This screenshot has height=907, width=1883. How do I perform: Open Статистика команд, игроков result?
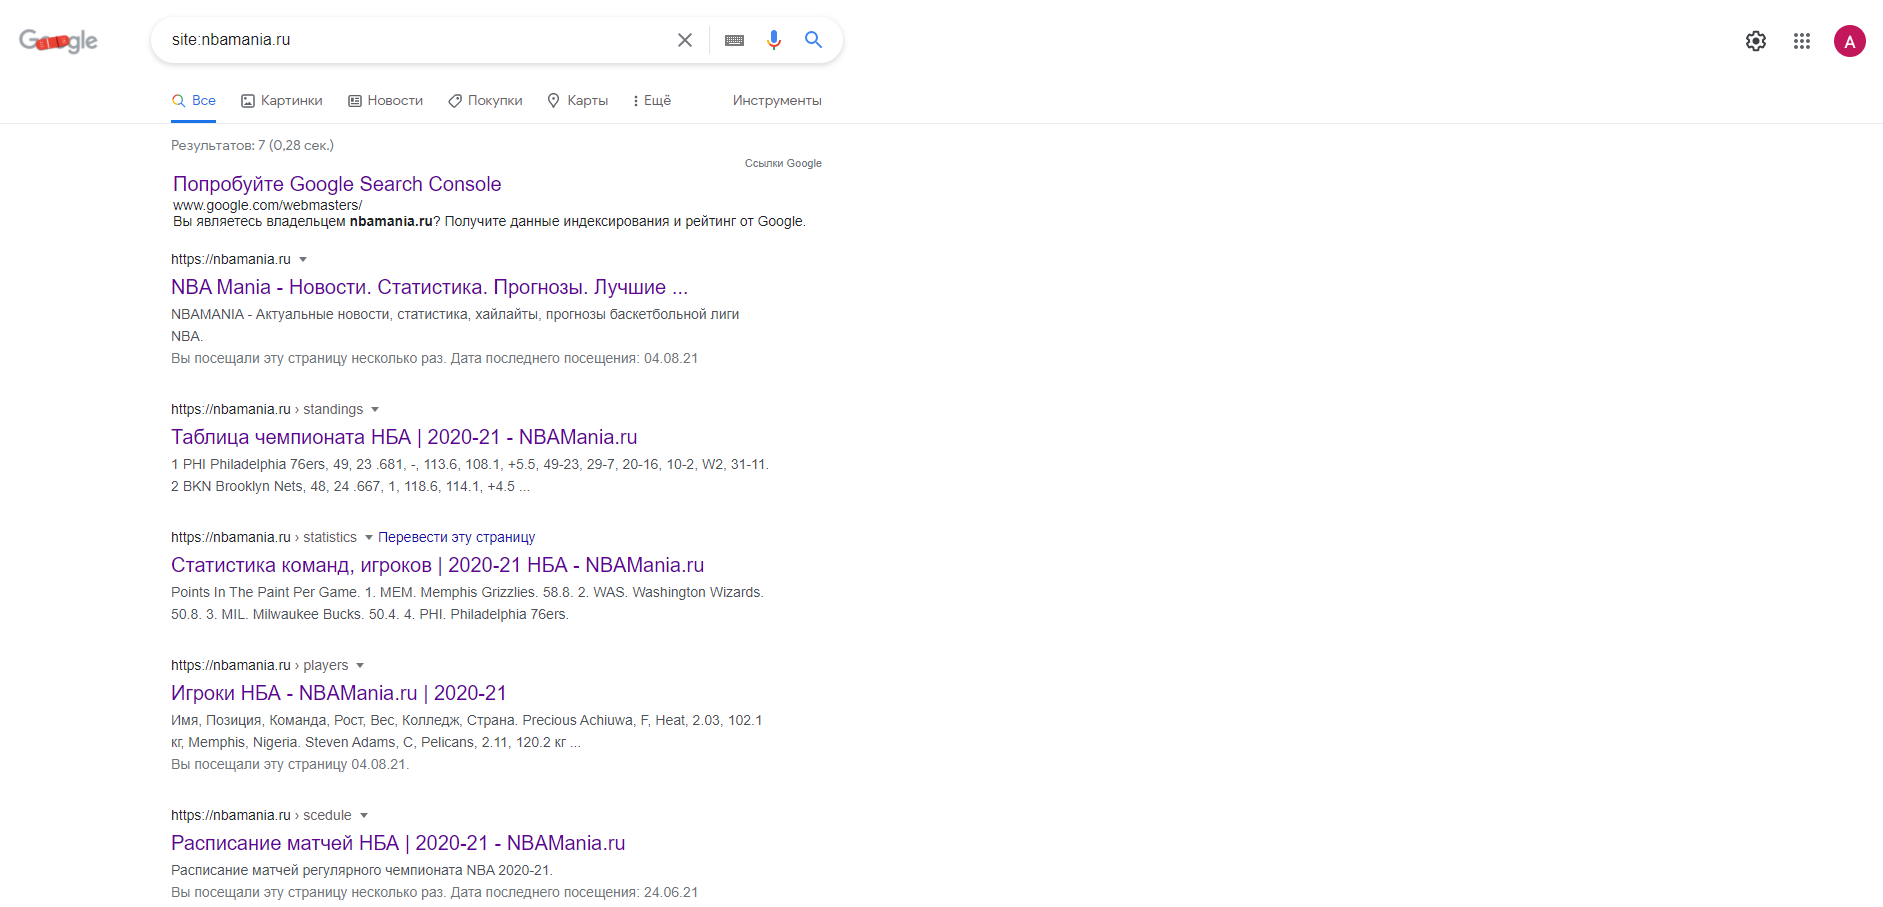437,565
